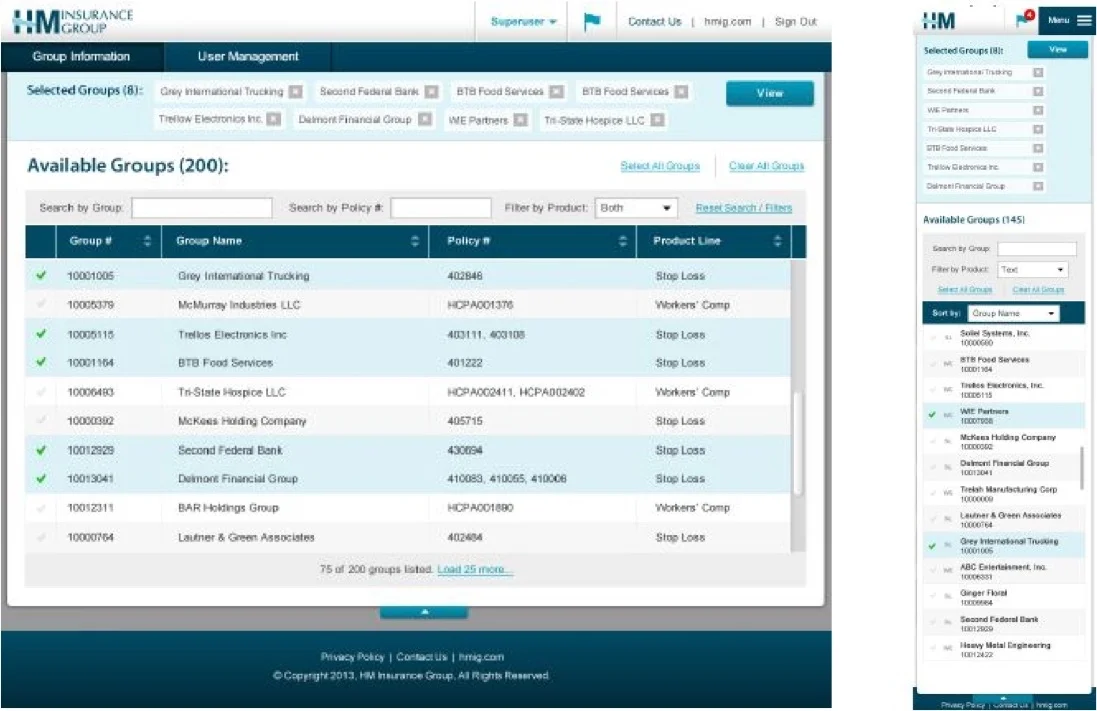Uncheck Trellos Electronics Inc row in desktop table

41,334
